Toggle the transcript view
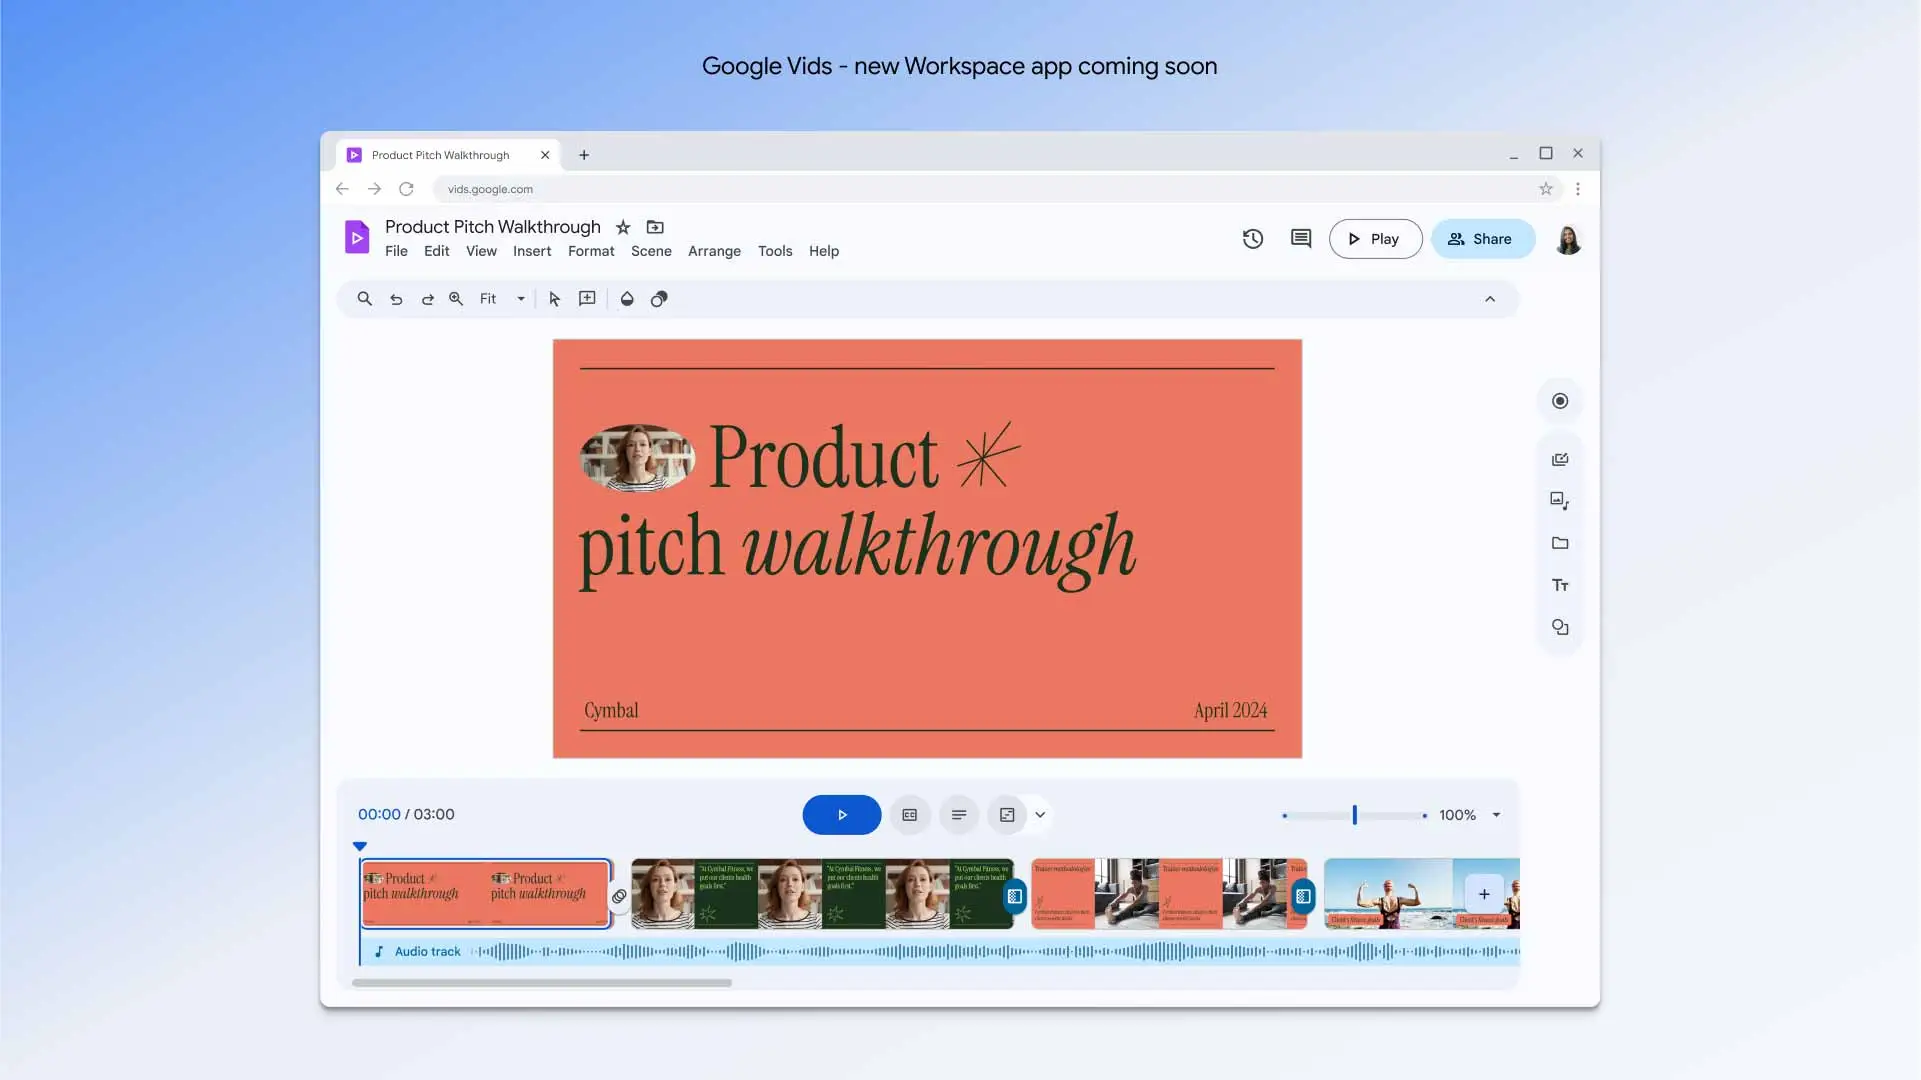Viewport: 1921px width, 1080px height. pyautogui.click(x=958, y=814)
